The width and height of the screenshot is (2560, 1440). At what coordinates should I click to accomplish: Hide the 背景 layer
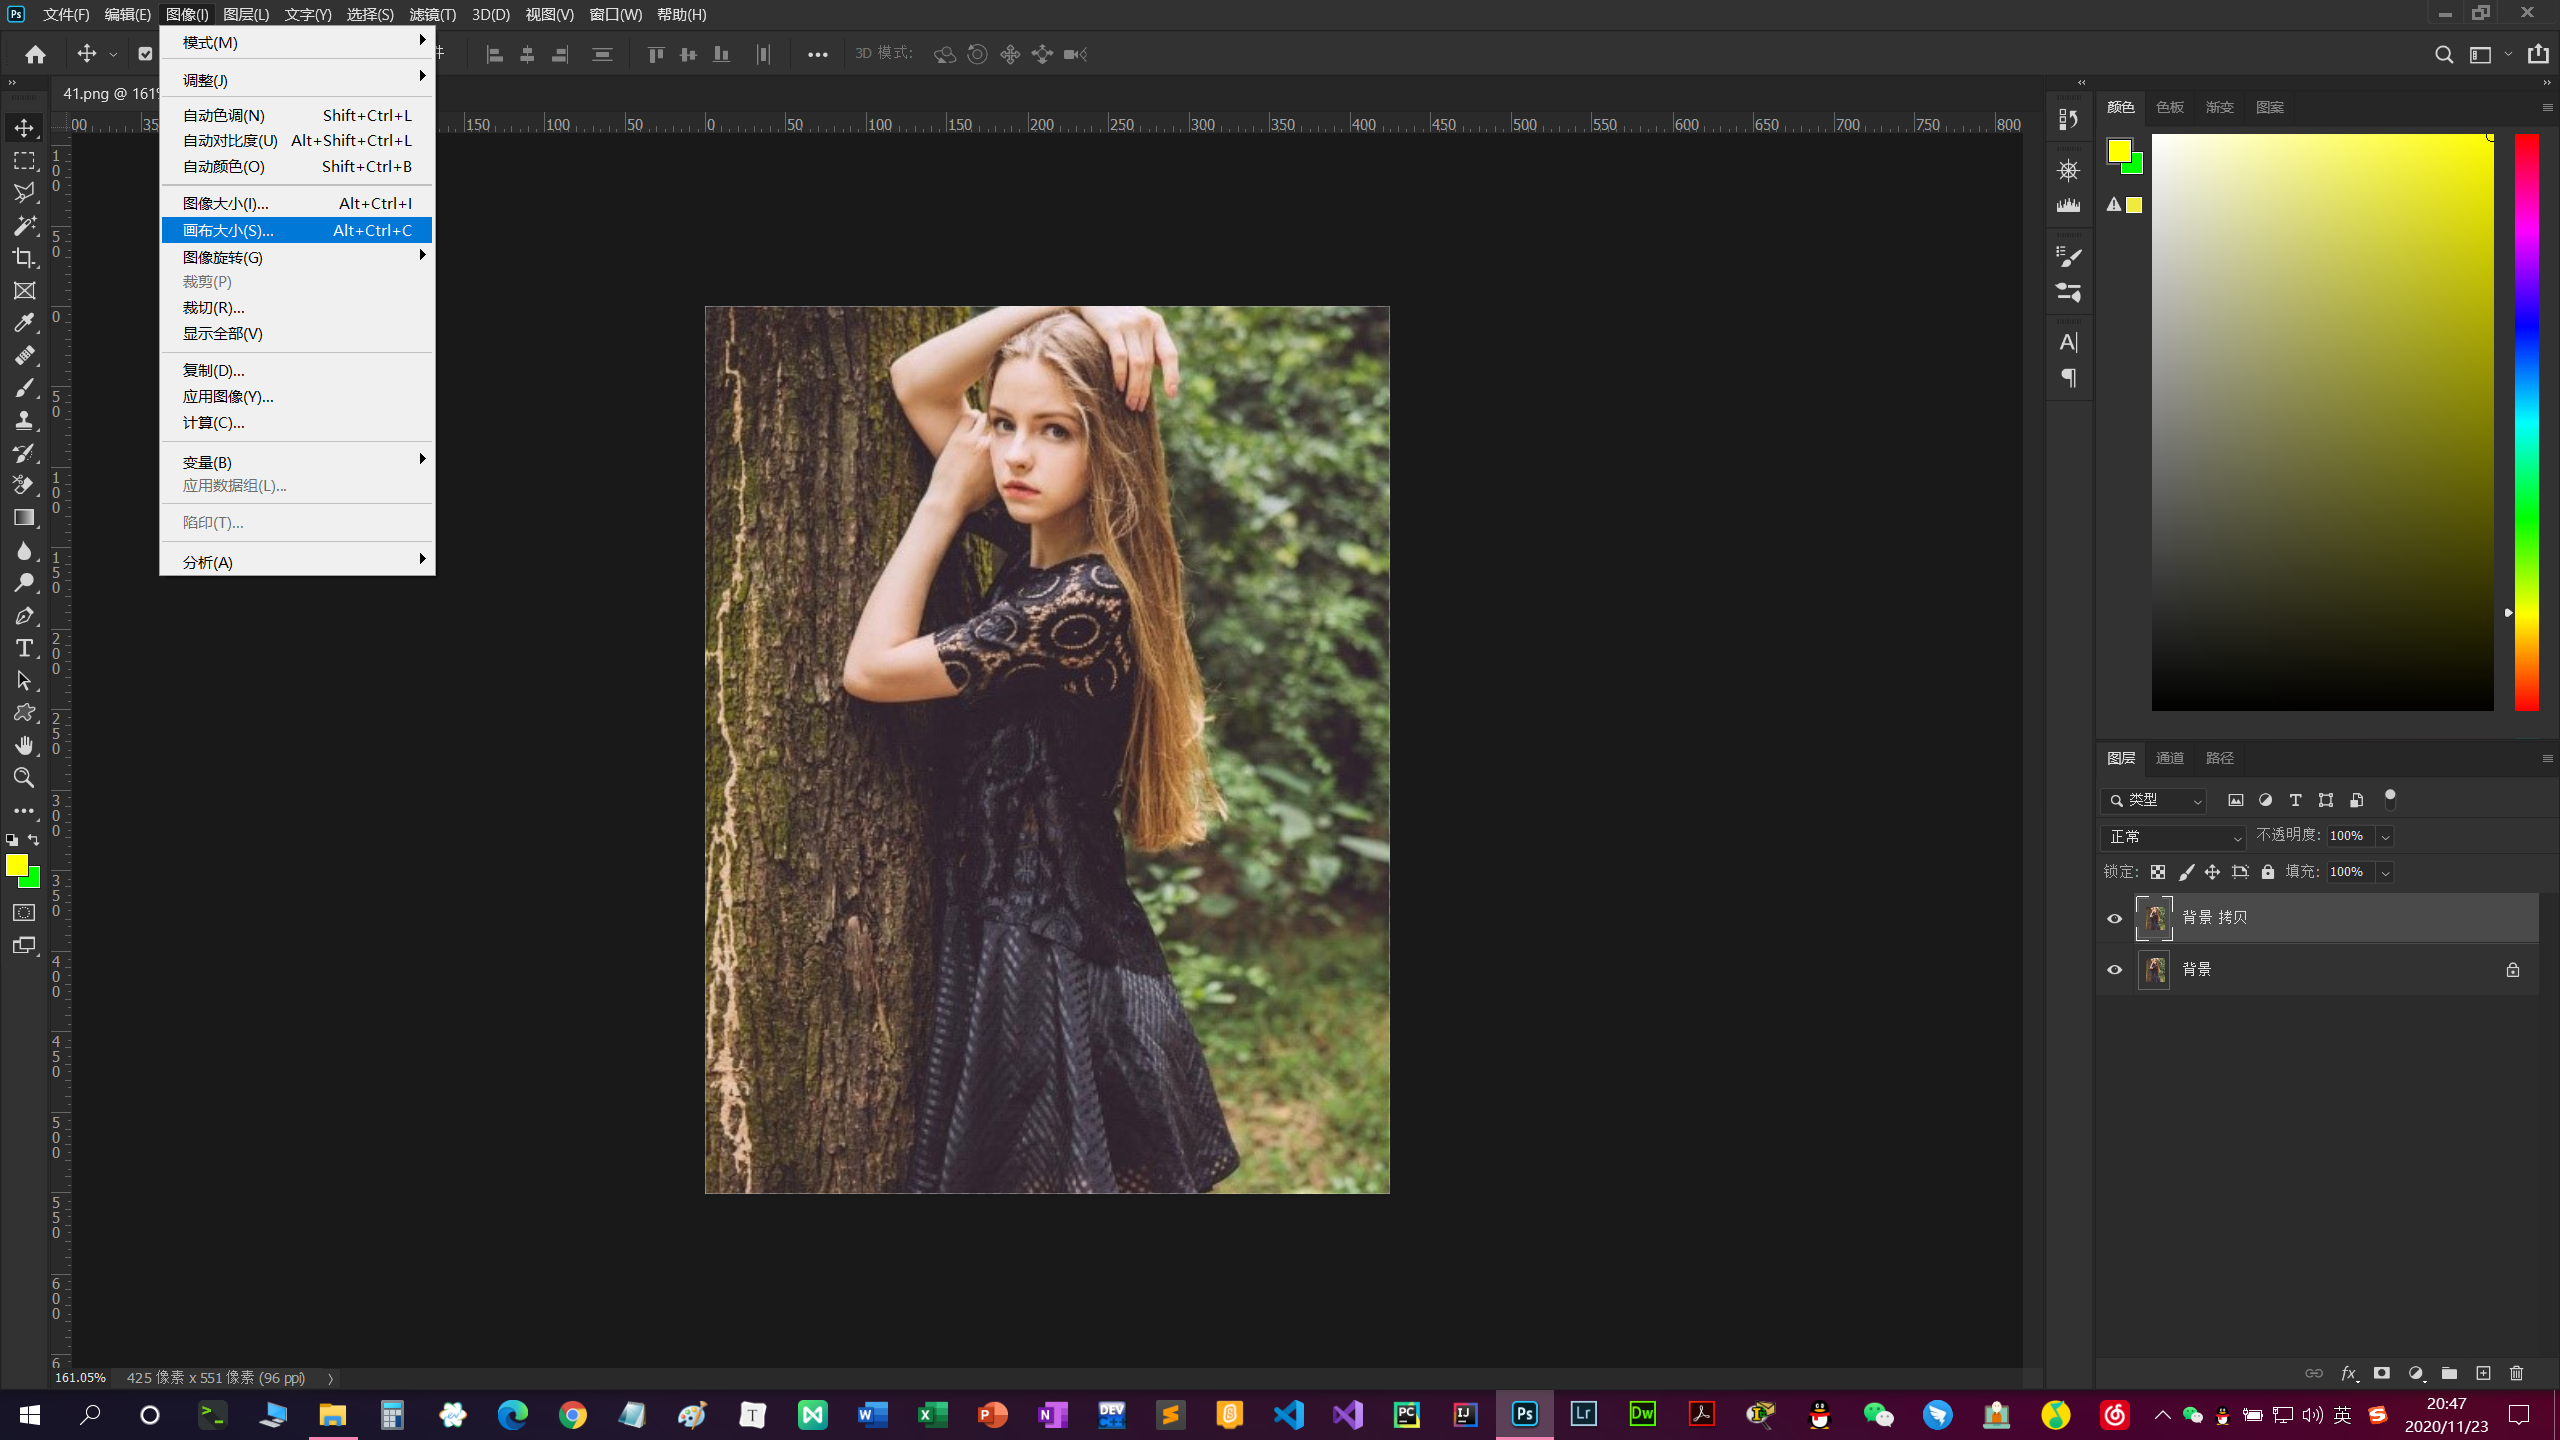click(x=2114, y=969)
